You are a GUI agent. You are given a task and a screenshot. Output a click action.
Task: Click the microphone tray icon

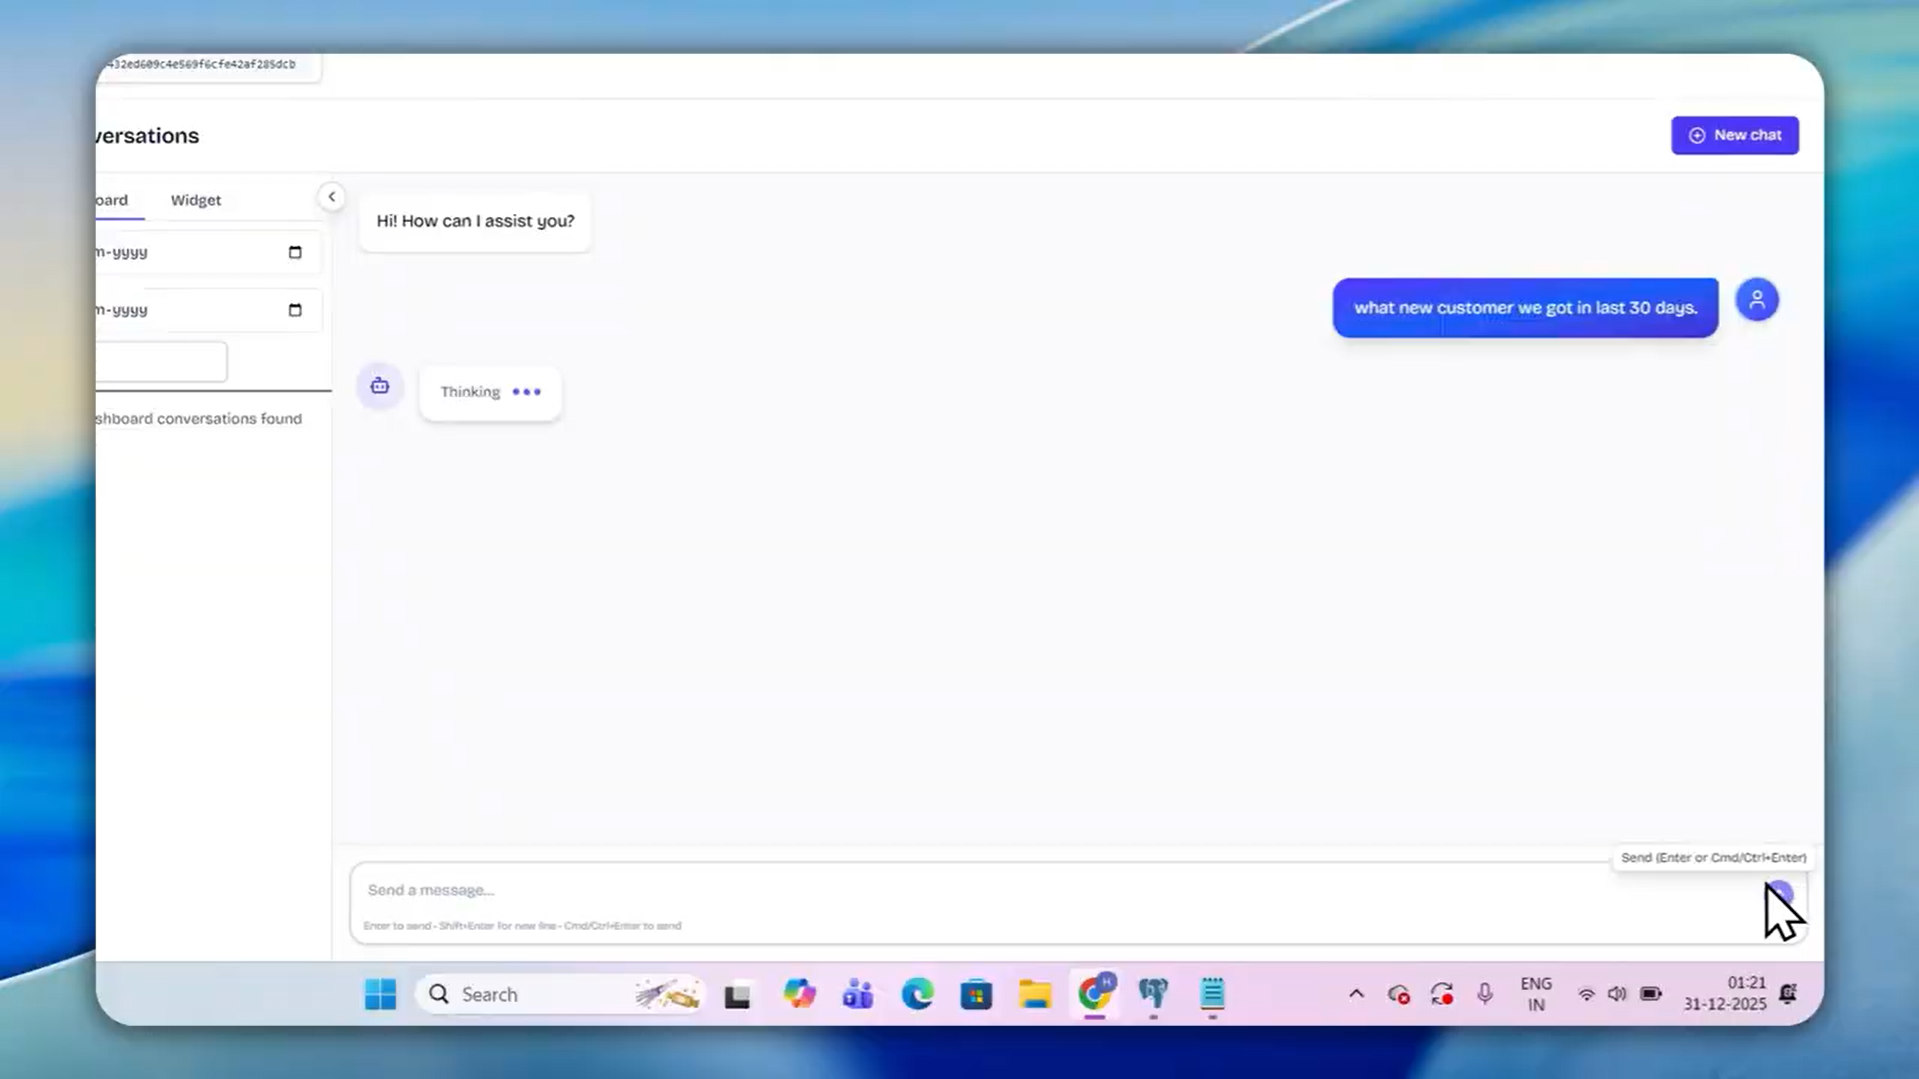(1484, 994)
